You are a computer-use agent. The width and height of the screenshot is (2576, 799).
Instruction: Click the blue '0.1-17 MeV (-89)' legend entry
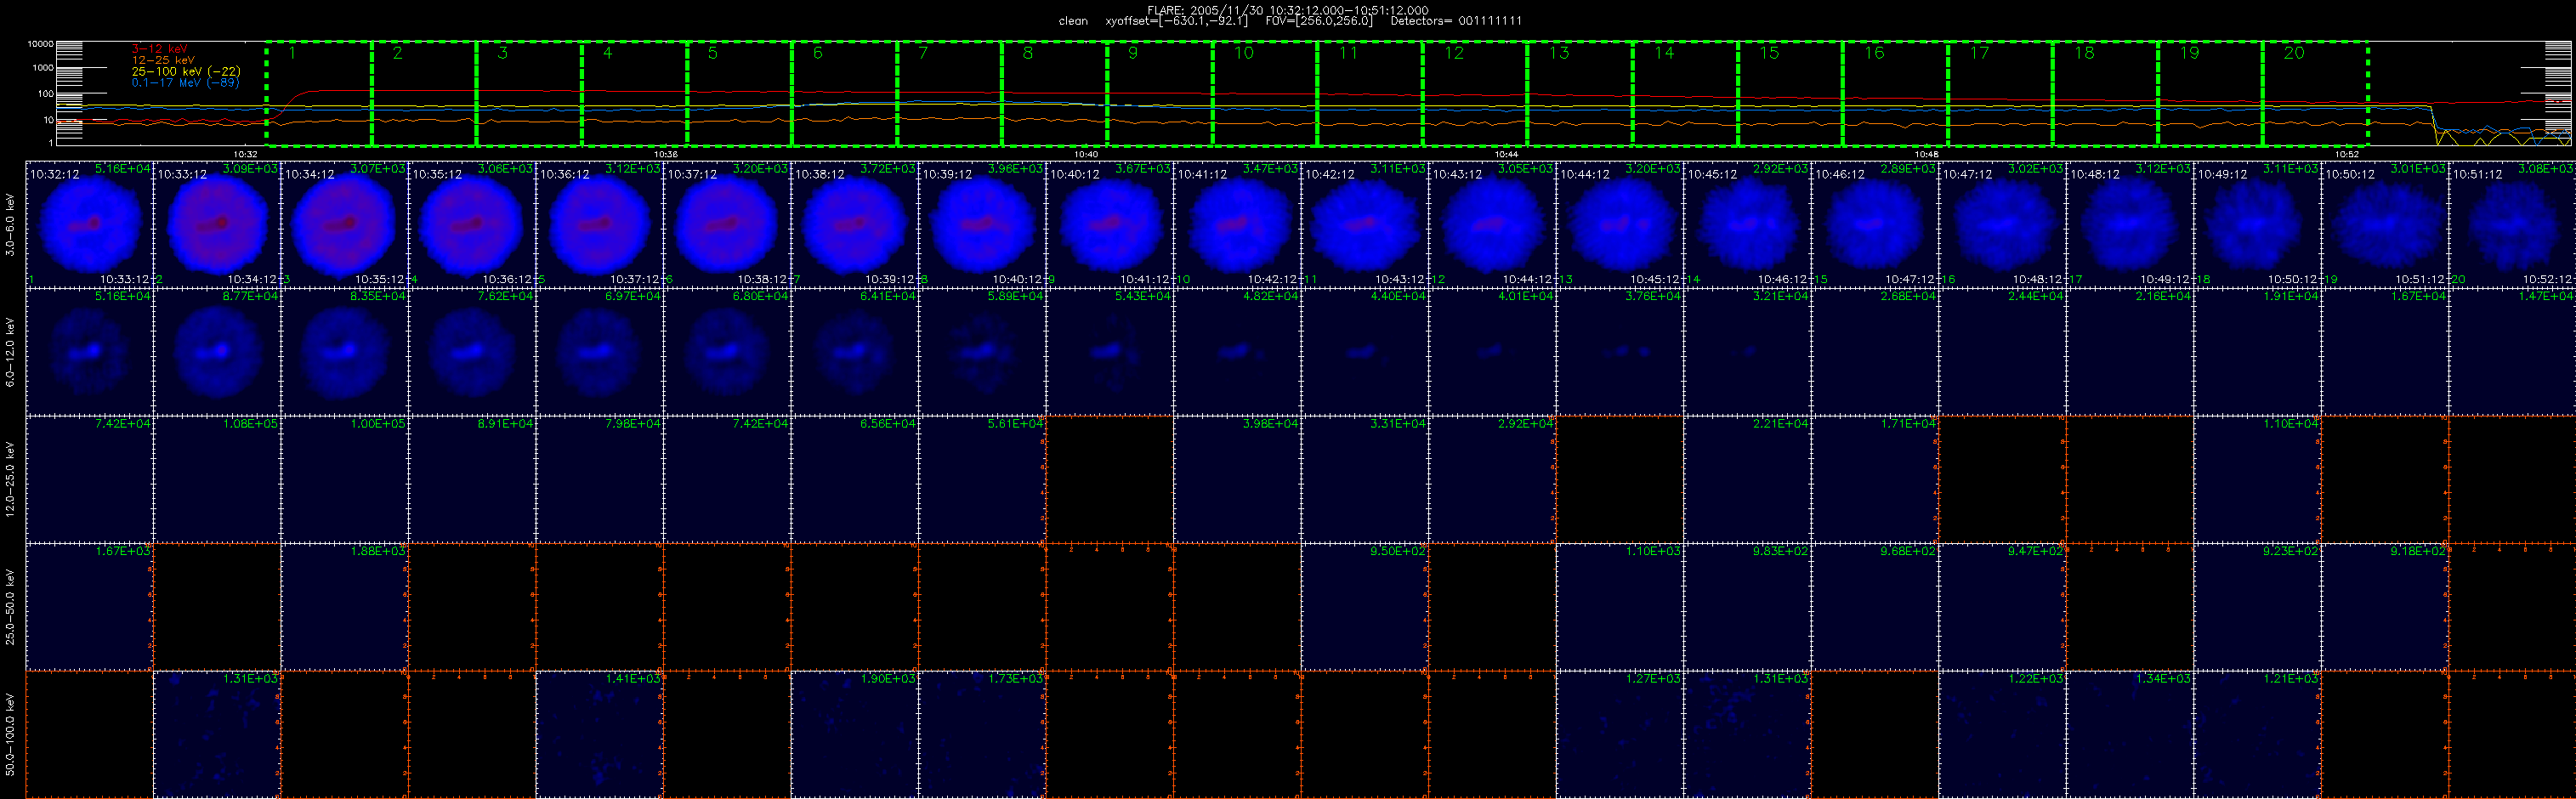[185, 82]
